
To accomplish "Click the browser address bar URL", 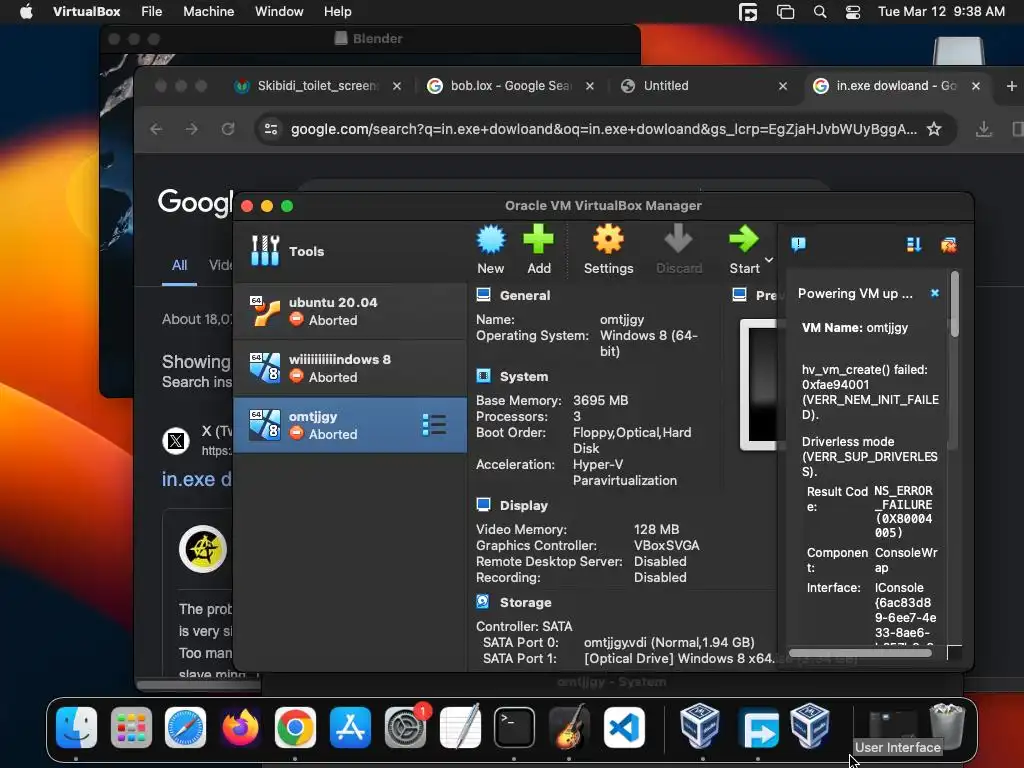I will point(603,129).
